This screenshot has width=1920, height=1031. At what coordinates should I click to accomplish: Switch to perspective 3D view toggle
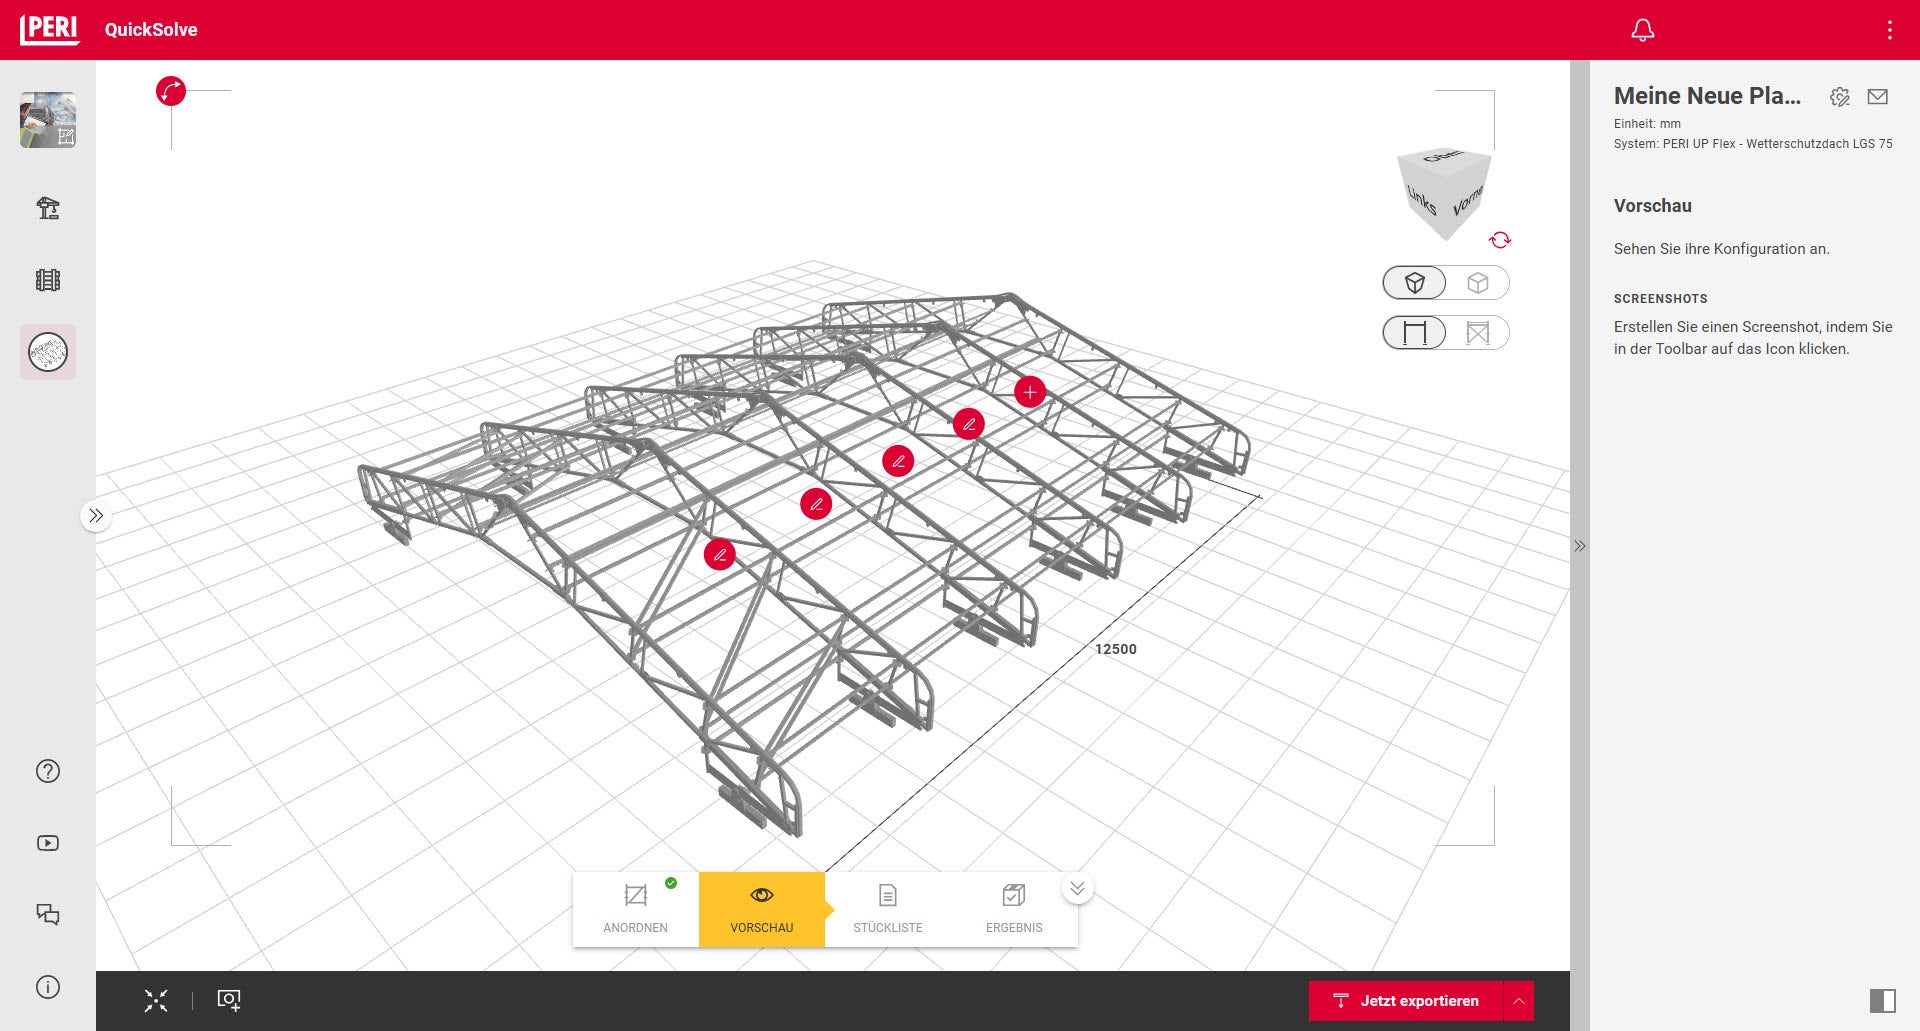(x=1414, y=283)
